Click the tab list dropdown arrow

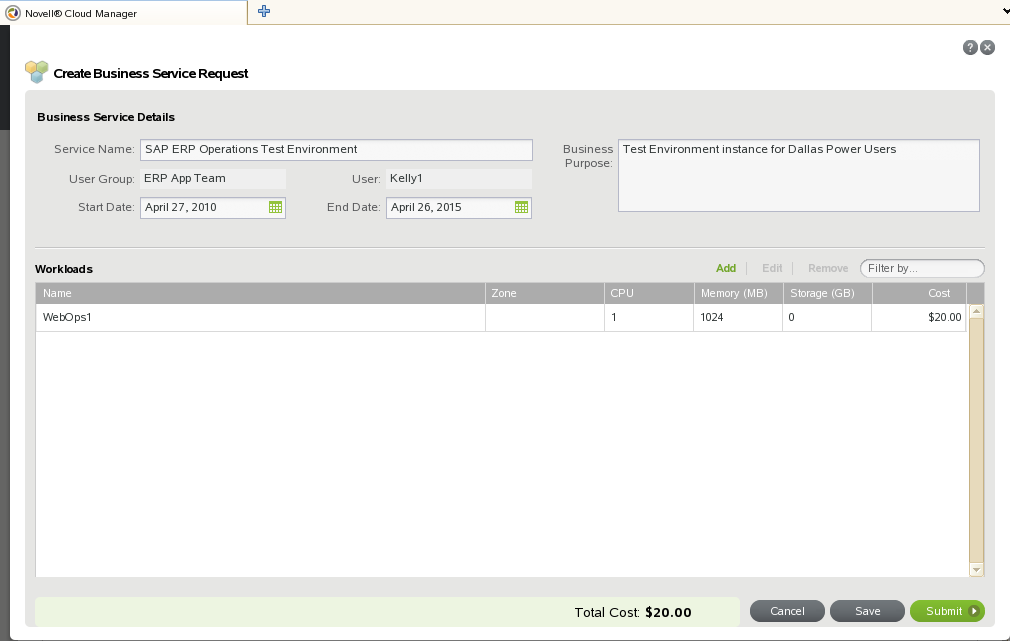click(x=1005, y=11)
